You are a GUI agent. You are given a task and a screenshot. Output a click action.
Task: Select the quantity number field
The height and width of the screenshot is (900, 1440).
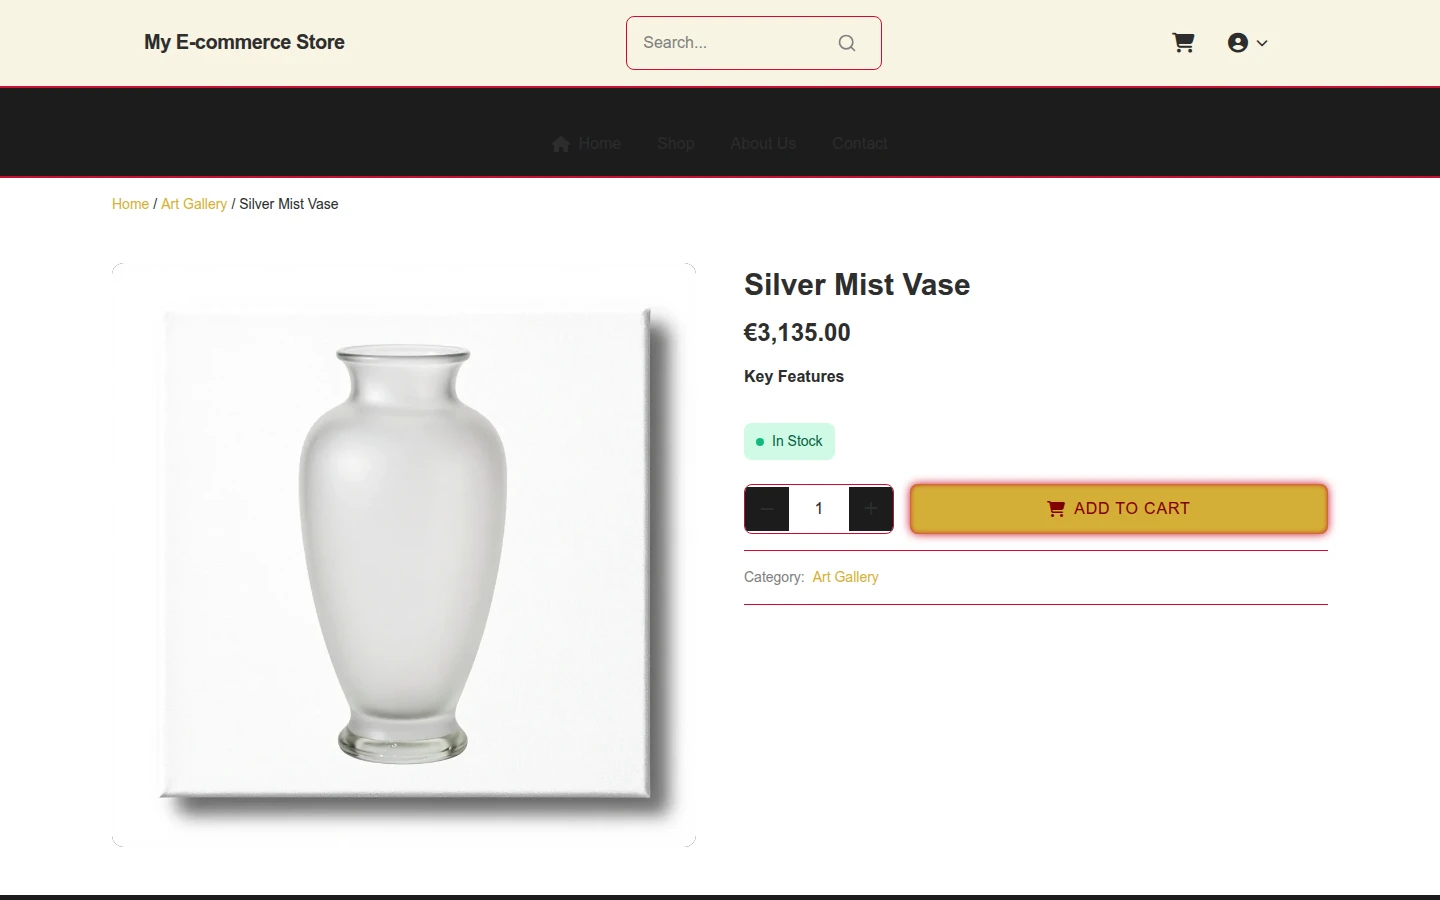[819, 509]
